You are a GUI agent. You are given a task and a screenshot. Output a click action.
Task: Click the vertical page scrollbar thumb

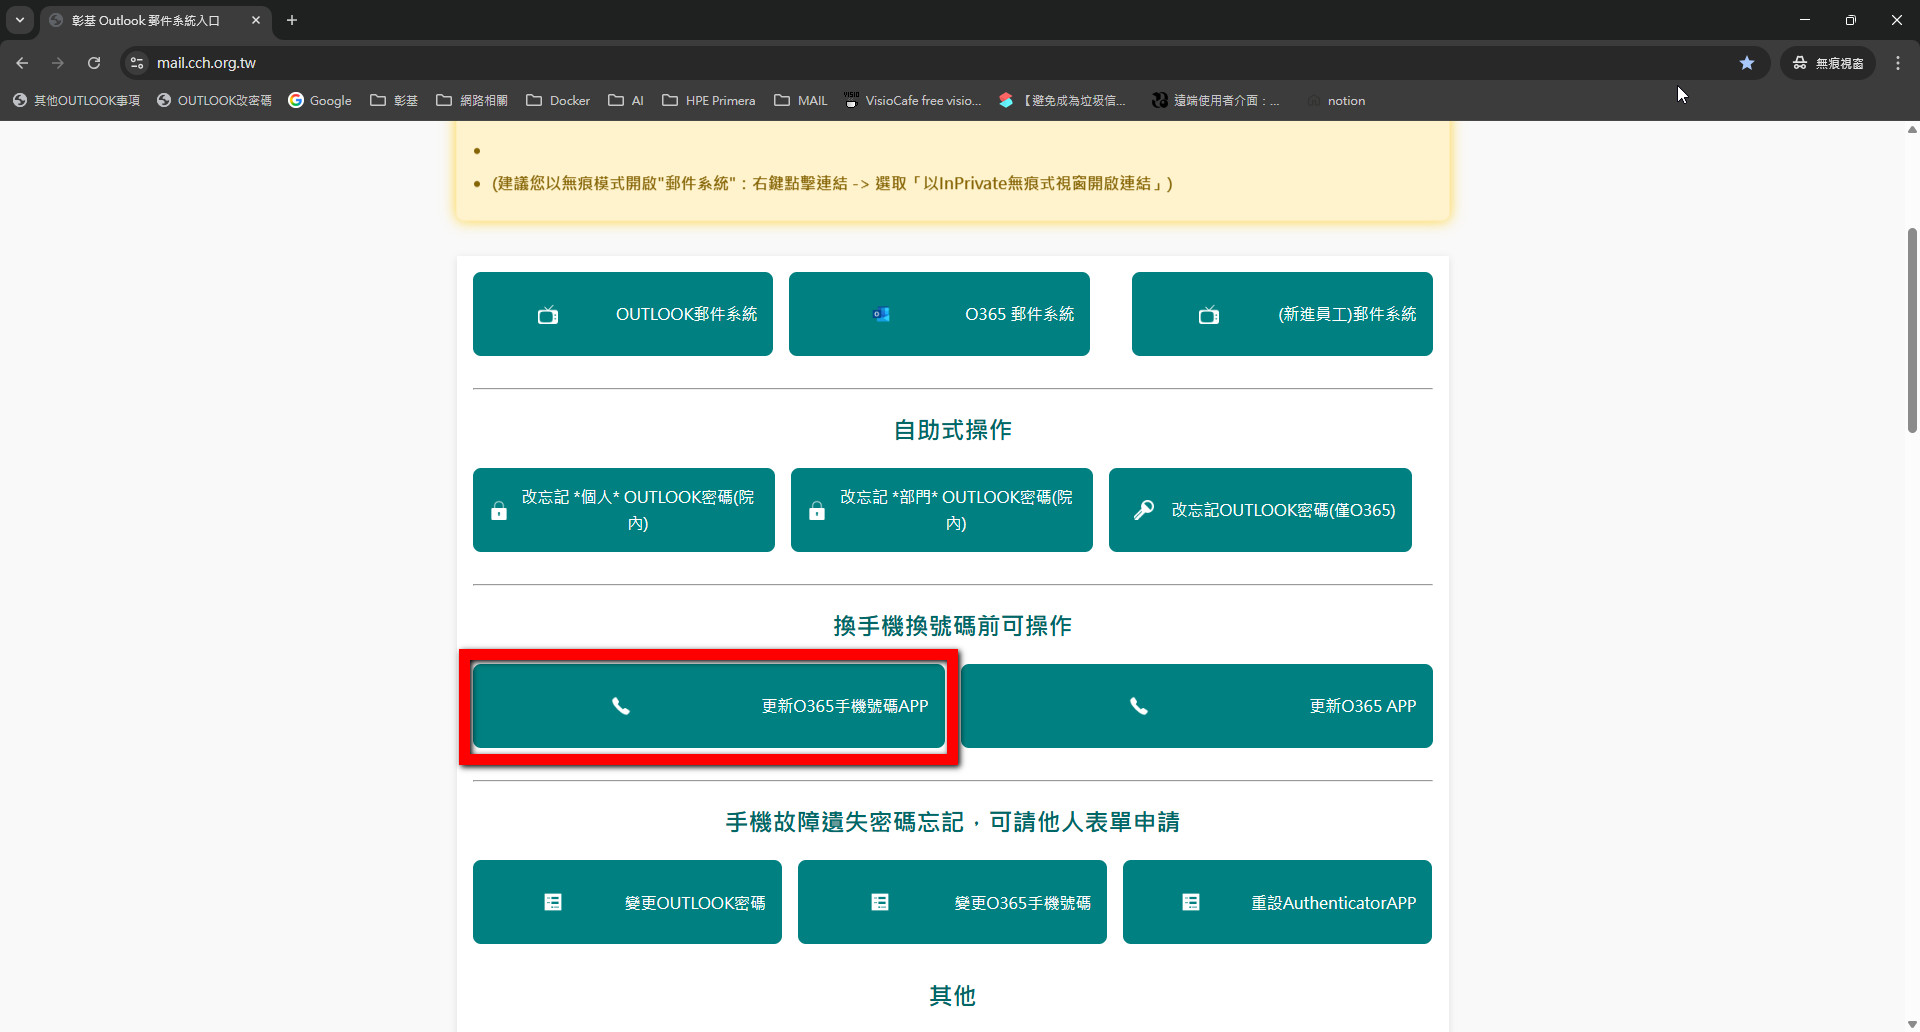click(1912, 330)
